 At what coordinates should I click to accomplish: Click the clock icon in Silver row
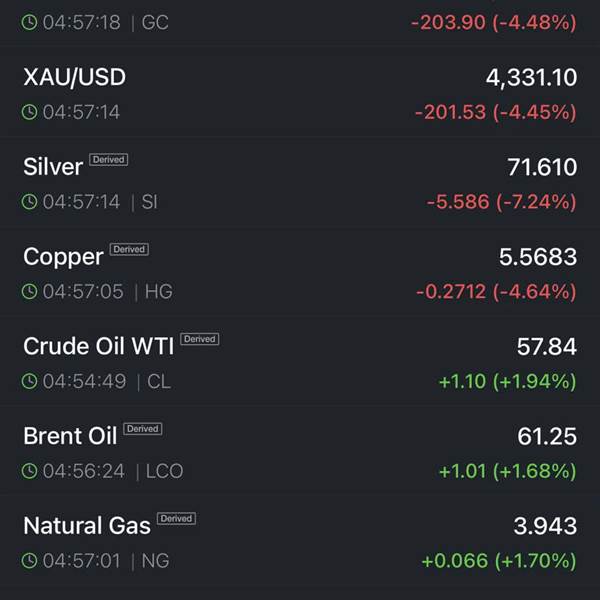click(x=30, y=202)
